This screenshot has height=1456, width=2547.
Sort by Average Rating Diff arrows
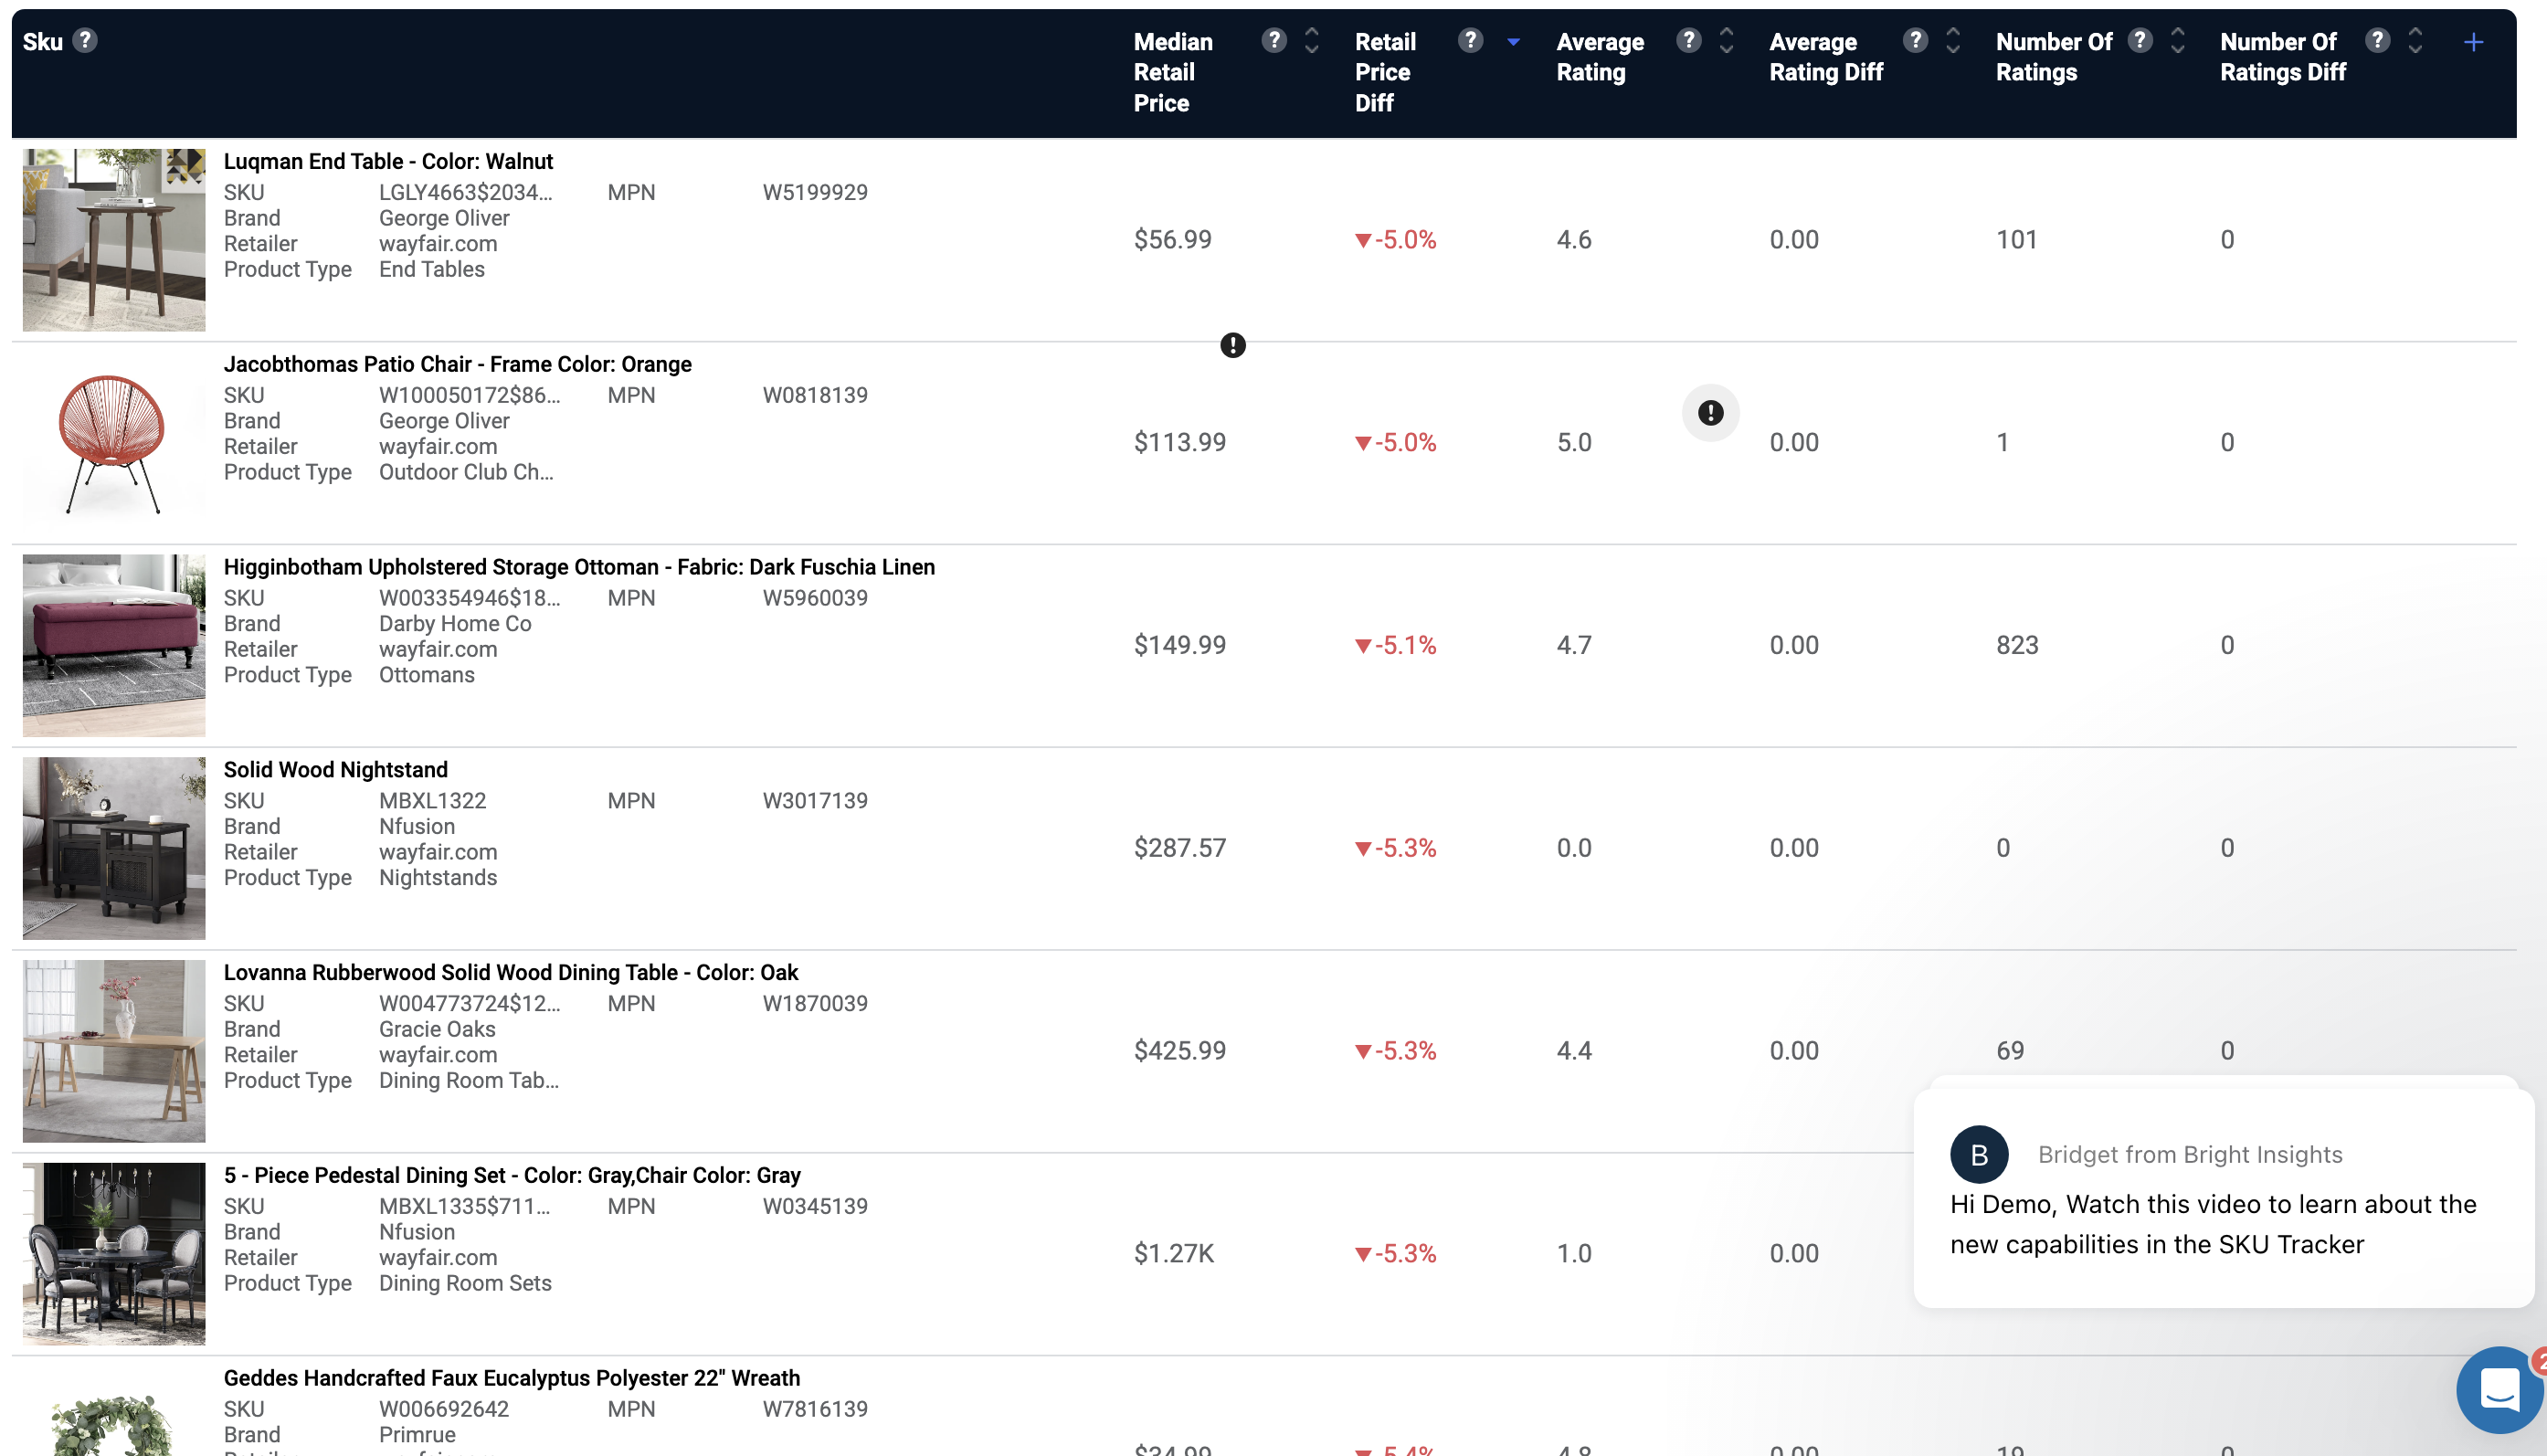1953,41
